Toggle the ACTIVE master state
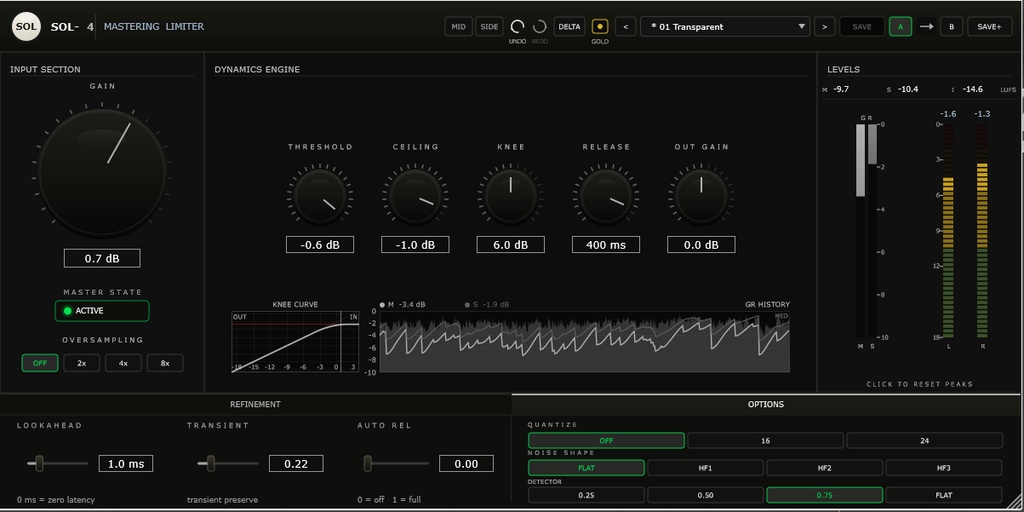Screen dimensions: 1024x512 point(102,311)
